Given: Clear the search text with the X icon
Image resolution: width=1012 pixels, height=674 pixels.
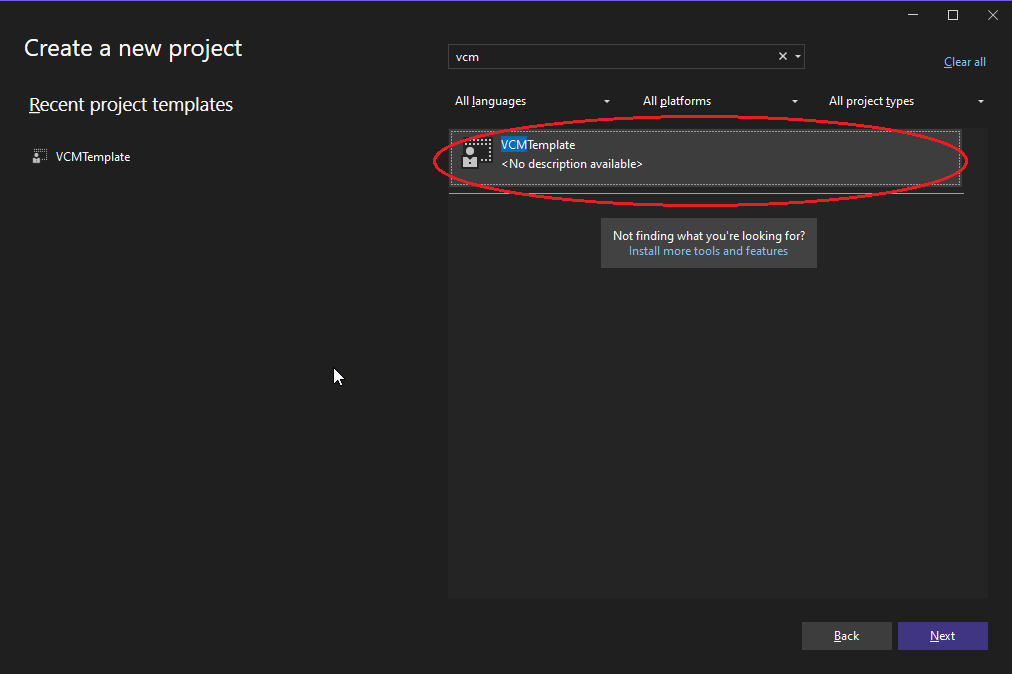Looking at the screenshot, I should point(783,57).
